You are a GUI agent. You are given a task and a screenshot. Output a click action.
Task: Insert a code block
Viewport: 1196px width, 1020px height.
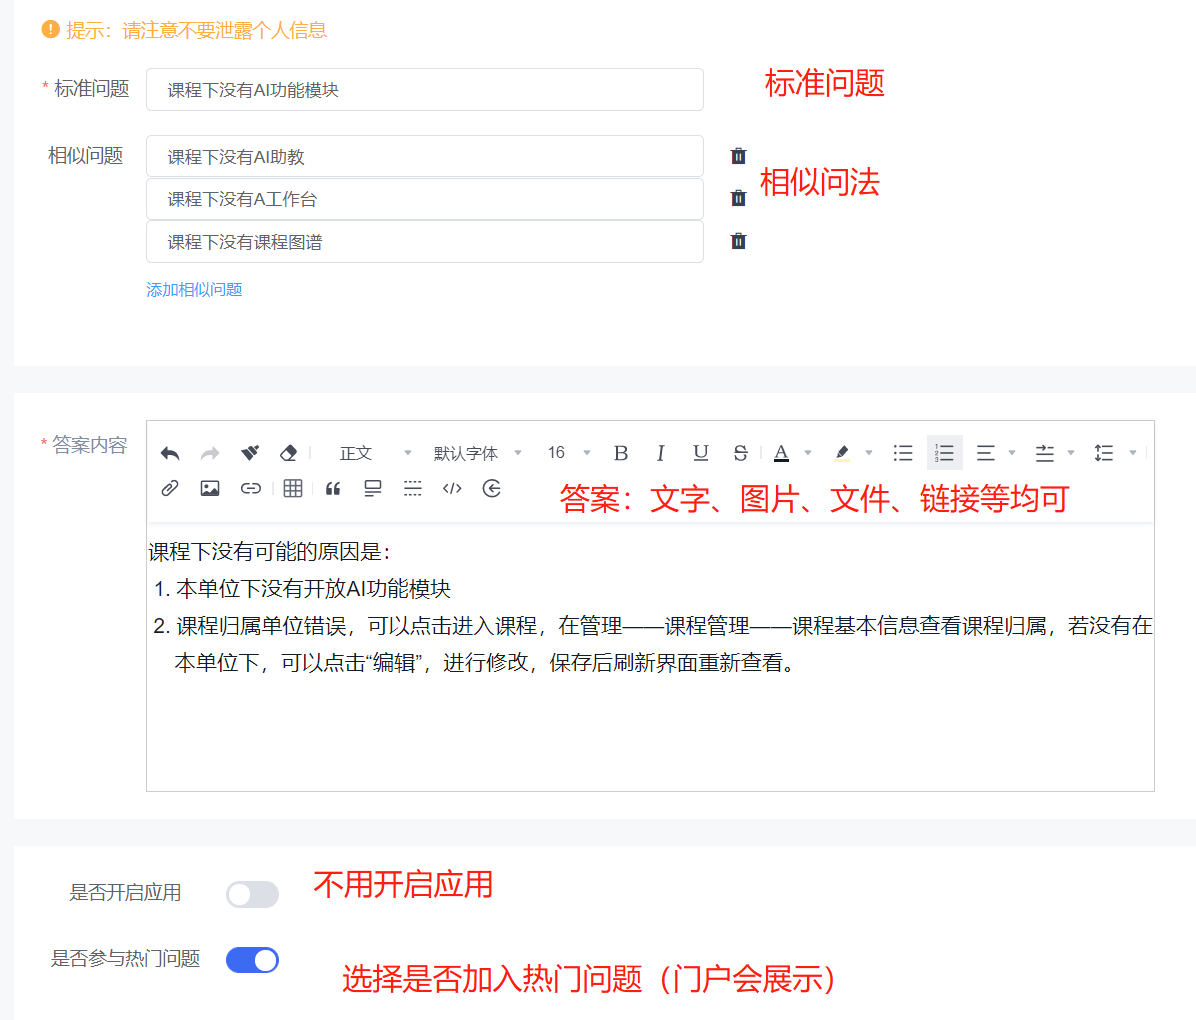(x=452, y=488)
